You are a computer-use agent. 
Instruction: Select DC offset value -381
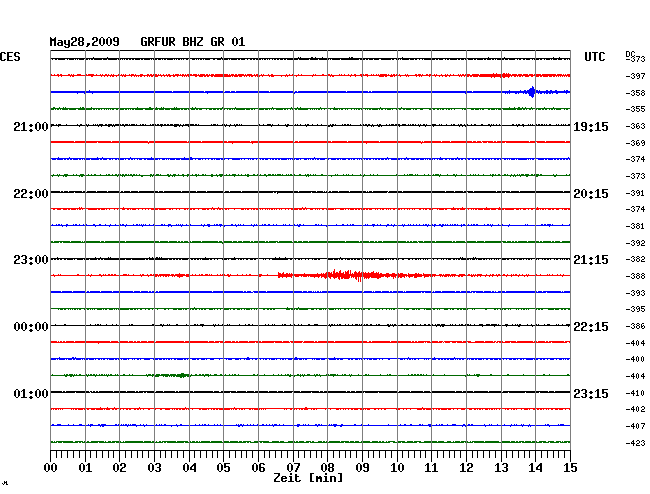coord(635,226)
